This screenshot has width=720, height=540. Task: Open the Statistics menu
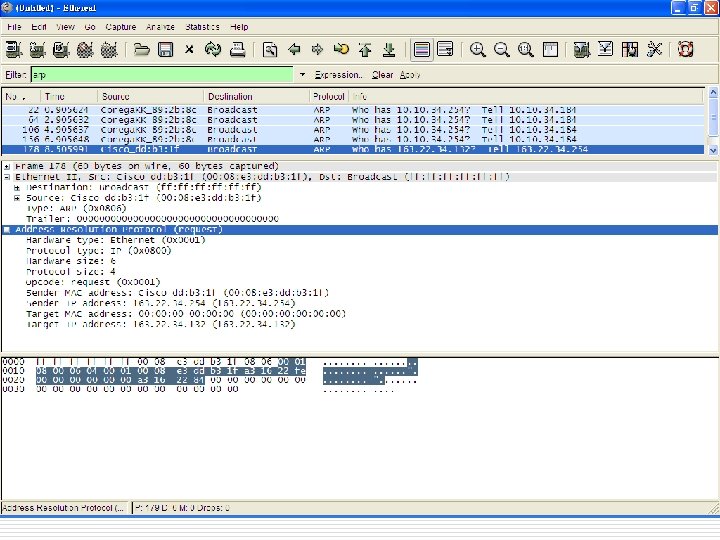pos(202,27)
